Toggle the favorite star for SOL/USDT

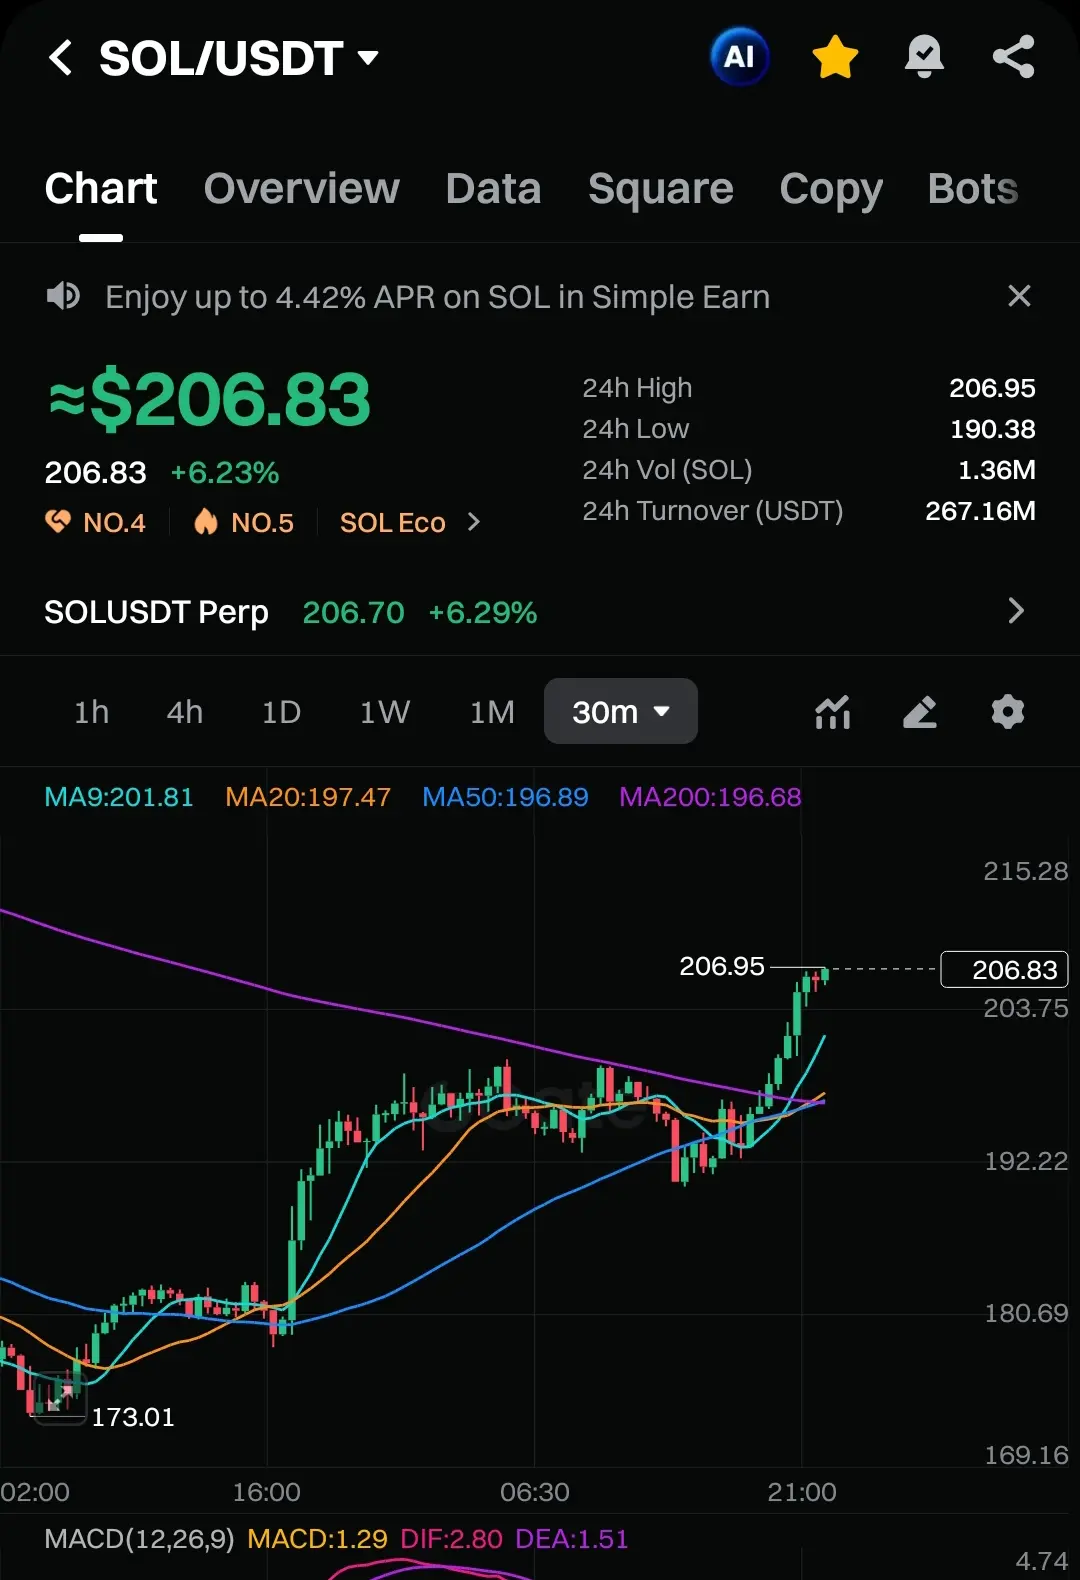click(835, 57)
